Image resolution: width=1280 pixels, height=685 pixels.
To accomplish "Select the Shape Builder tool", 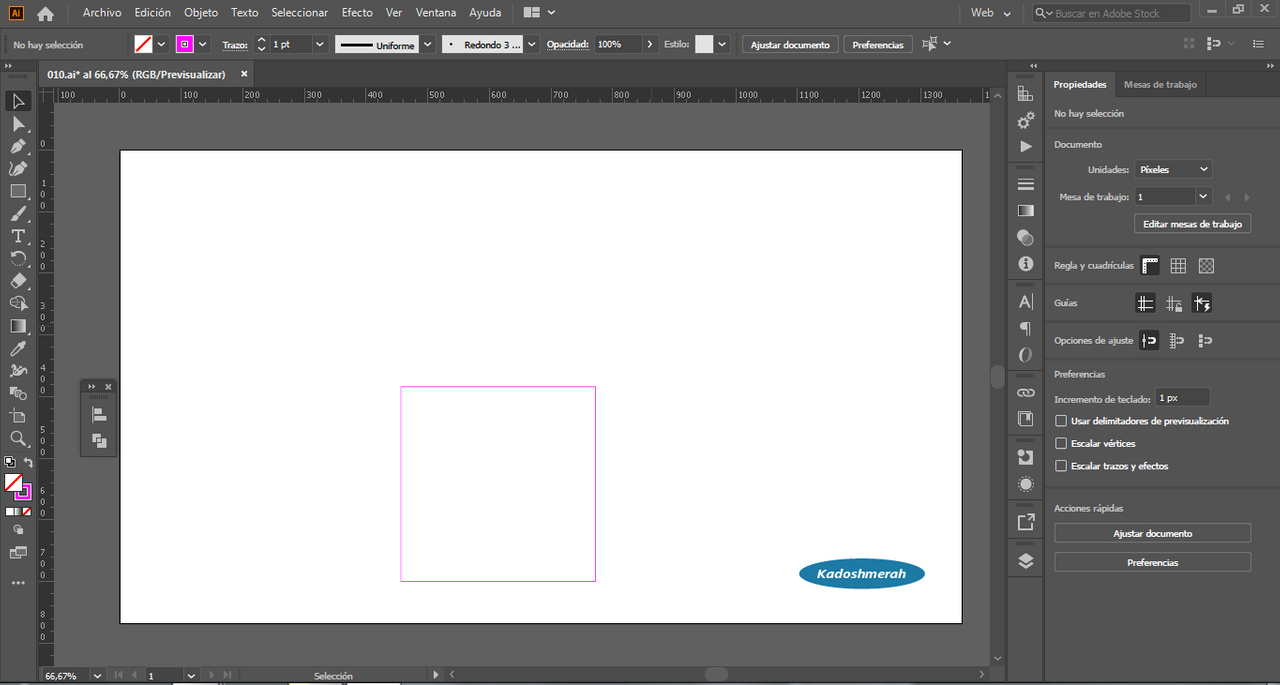I will point(18,303).
